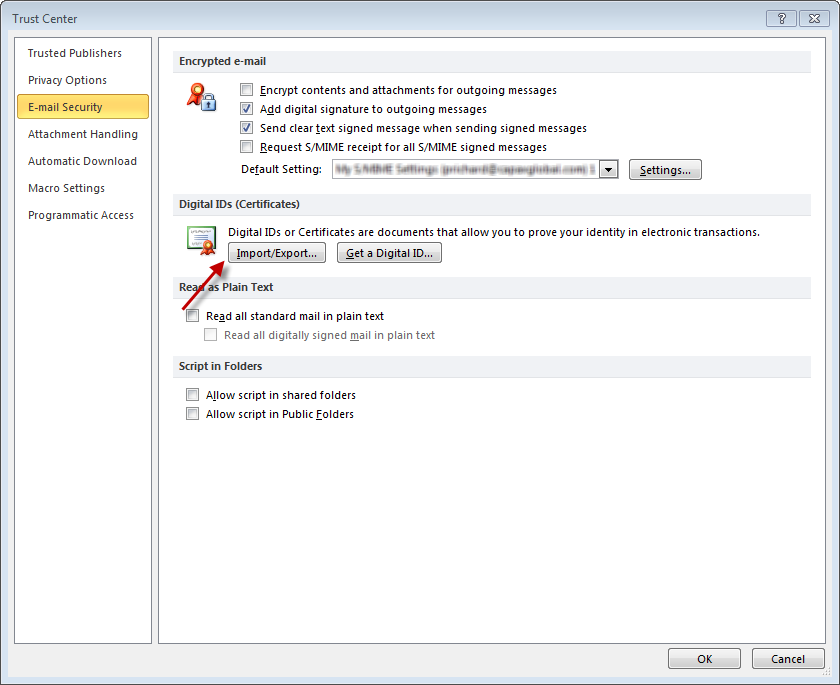Uncheck Add digital signature to outgoing messages
Screen dimensions: 840x685
tap(246, 109)
